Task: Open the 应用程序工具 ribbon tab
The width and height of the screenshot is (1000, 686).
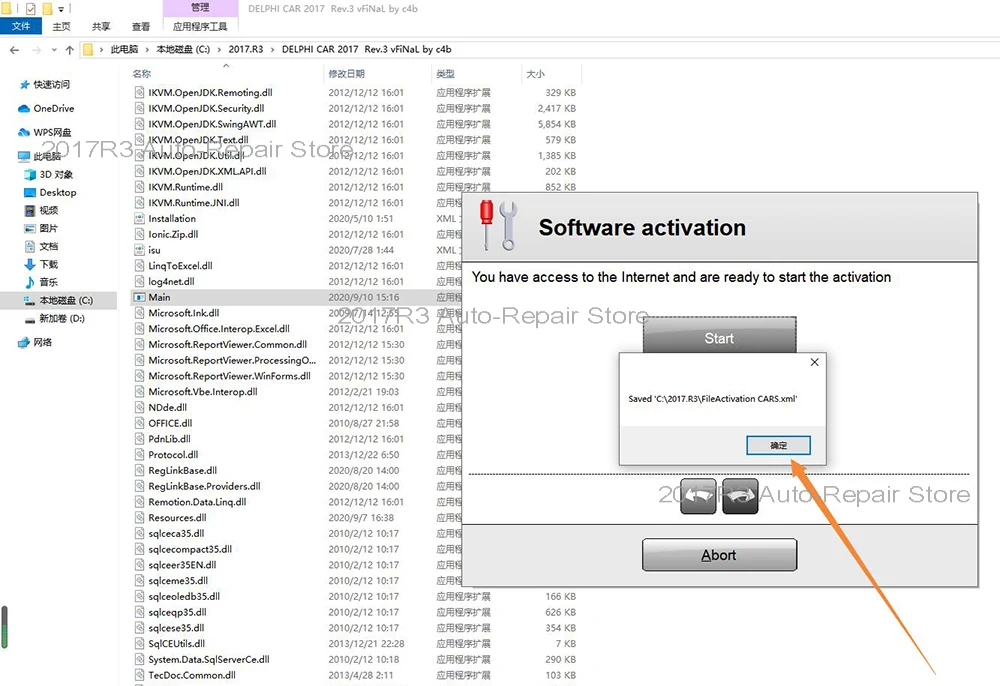Action: (x=200, y=26)
